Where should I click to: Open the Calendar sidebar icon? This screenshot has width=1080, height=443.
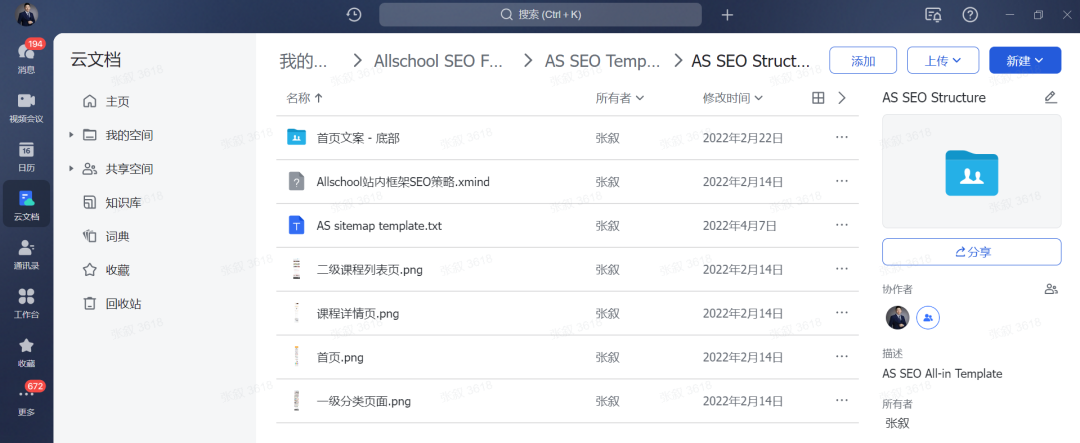[26, 155]
